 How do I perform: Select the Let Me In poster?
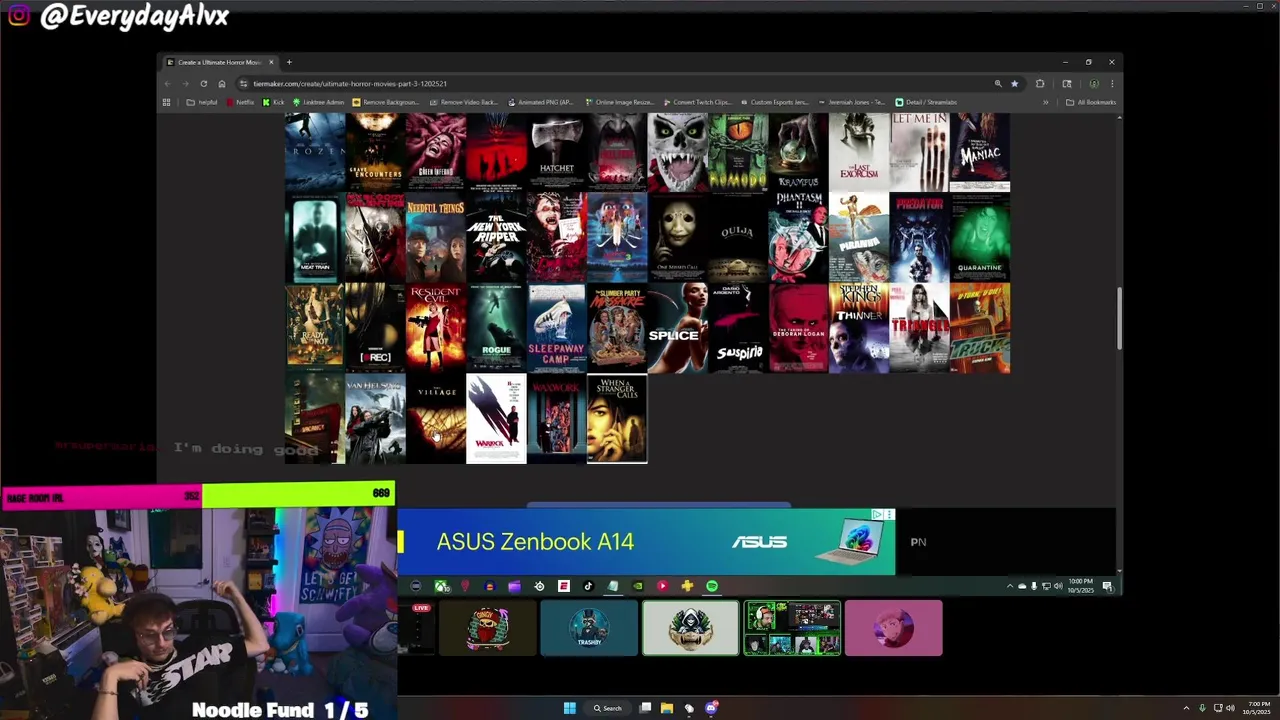coord(919,152)
